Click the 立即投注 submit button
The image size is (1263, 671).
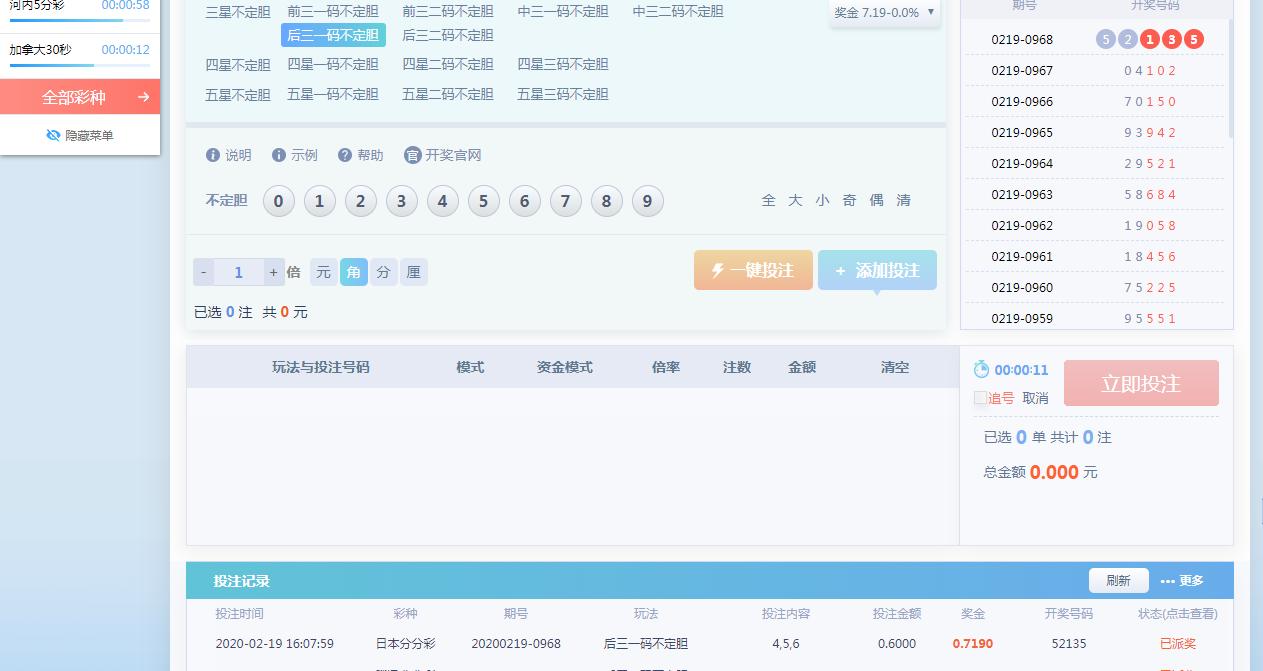point(1141,383)
